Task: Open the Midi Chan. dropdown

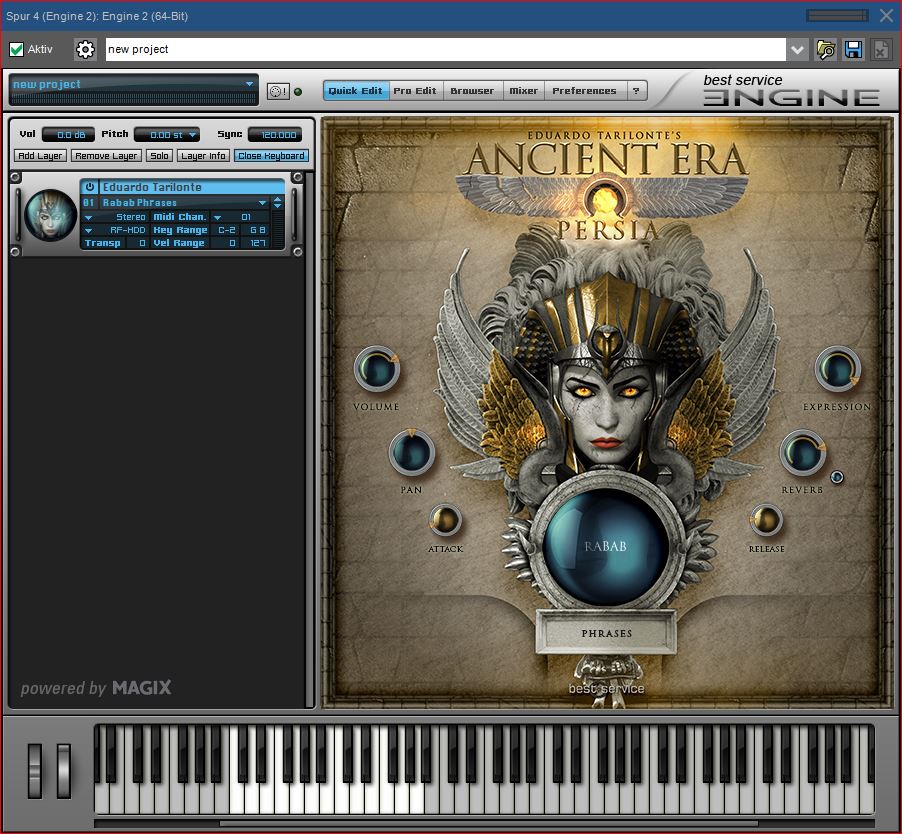Action: click(217, 217)
